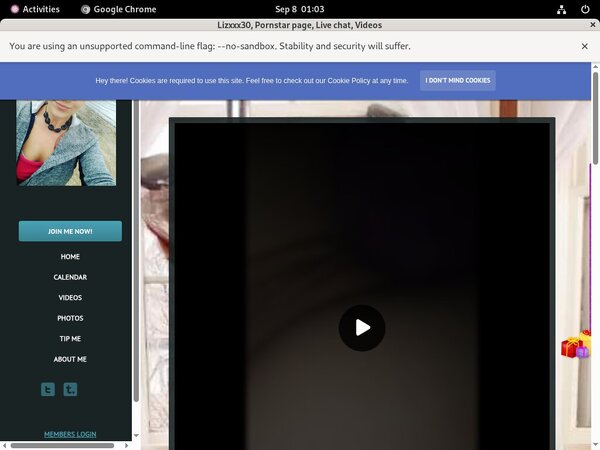This screenshot has height=450, width=600.
Task: Click the gift box icon at right edge
Action: coord(575,346)
